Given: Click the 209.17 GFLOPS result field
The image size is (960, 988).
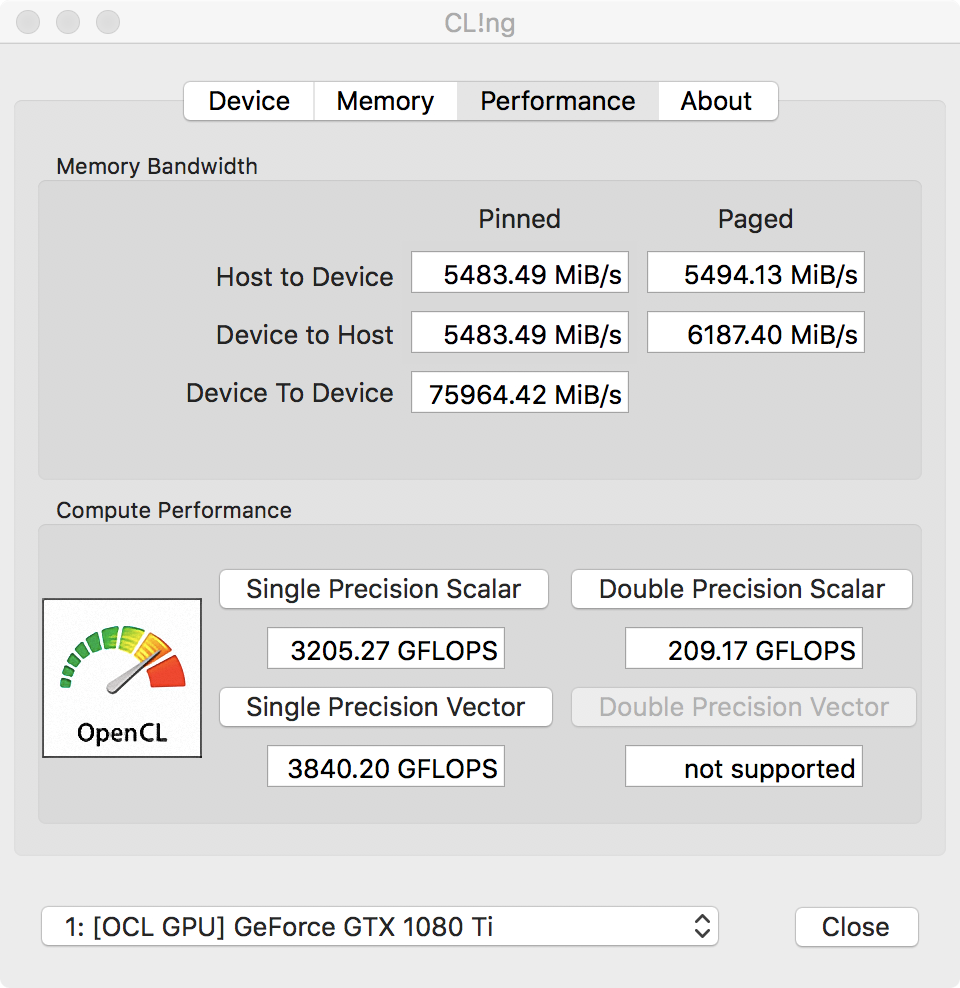Looking at the screenshot, I should (744, 649).
